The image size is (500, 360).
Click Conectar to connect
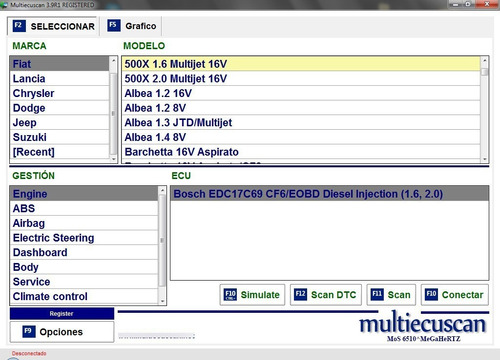(455, 295)
